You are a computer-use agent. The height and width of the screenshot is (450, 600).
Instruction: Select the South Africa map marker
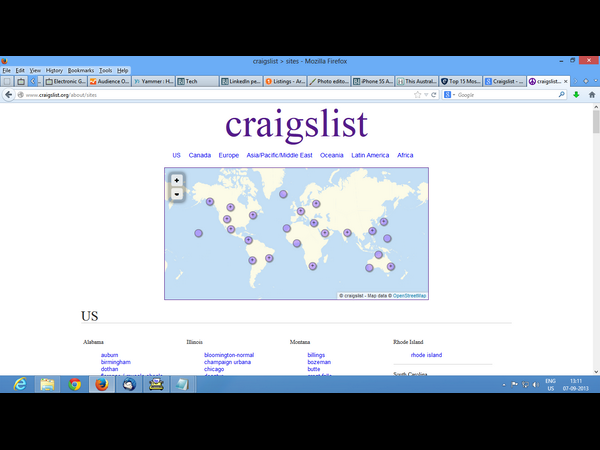(x=313, y=266)
